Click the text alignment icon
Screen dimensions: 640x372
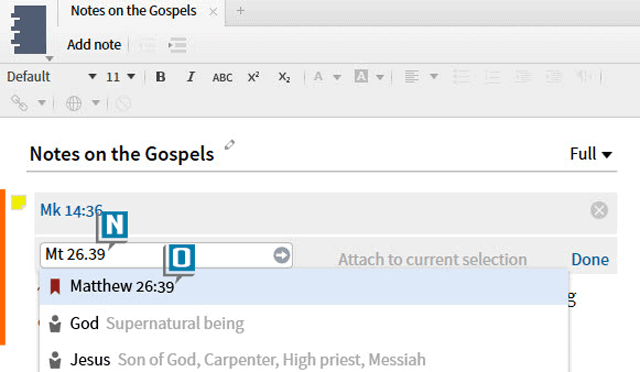click(x=411, y=76)
